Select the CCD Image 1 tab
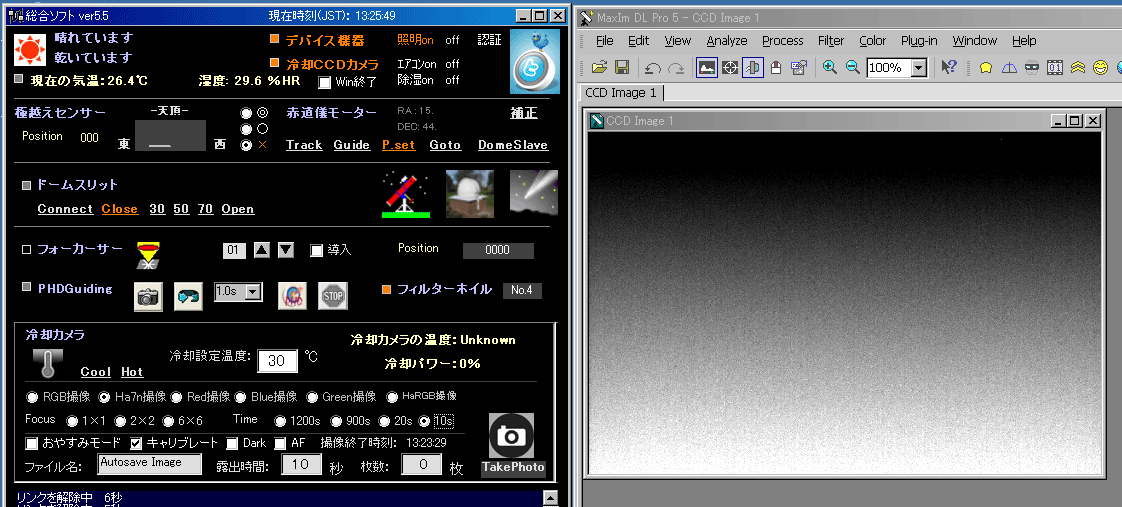1122x507 pixels. pyautogui.click(x=620, y=93)
